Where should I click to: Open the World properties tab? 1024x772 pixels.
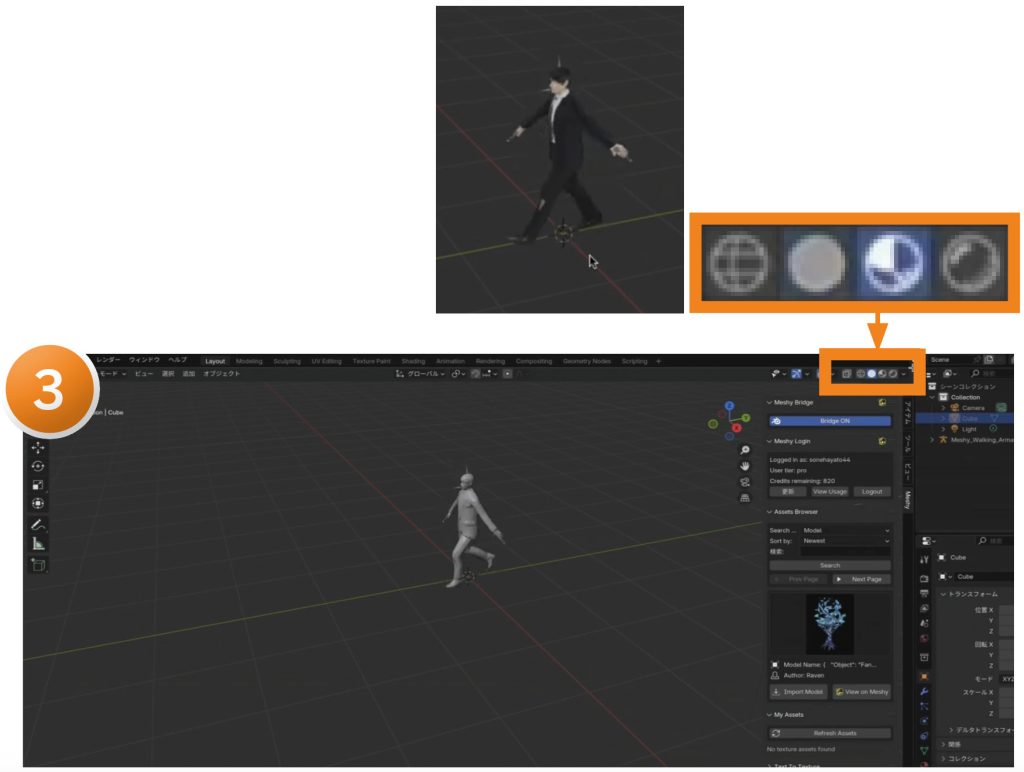coord(924,639)
